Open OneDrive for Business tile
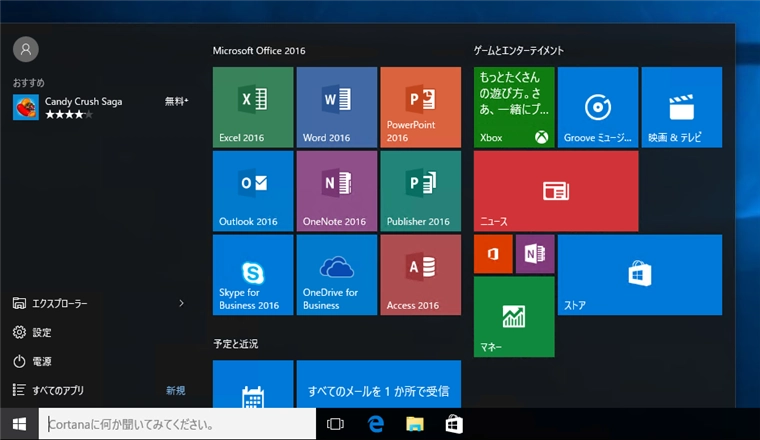The width and height of the screenshot is (760, 440). (x=337, y=275)
